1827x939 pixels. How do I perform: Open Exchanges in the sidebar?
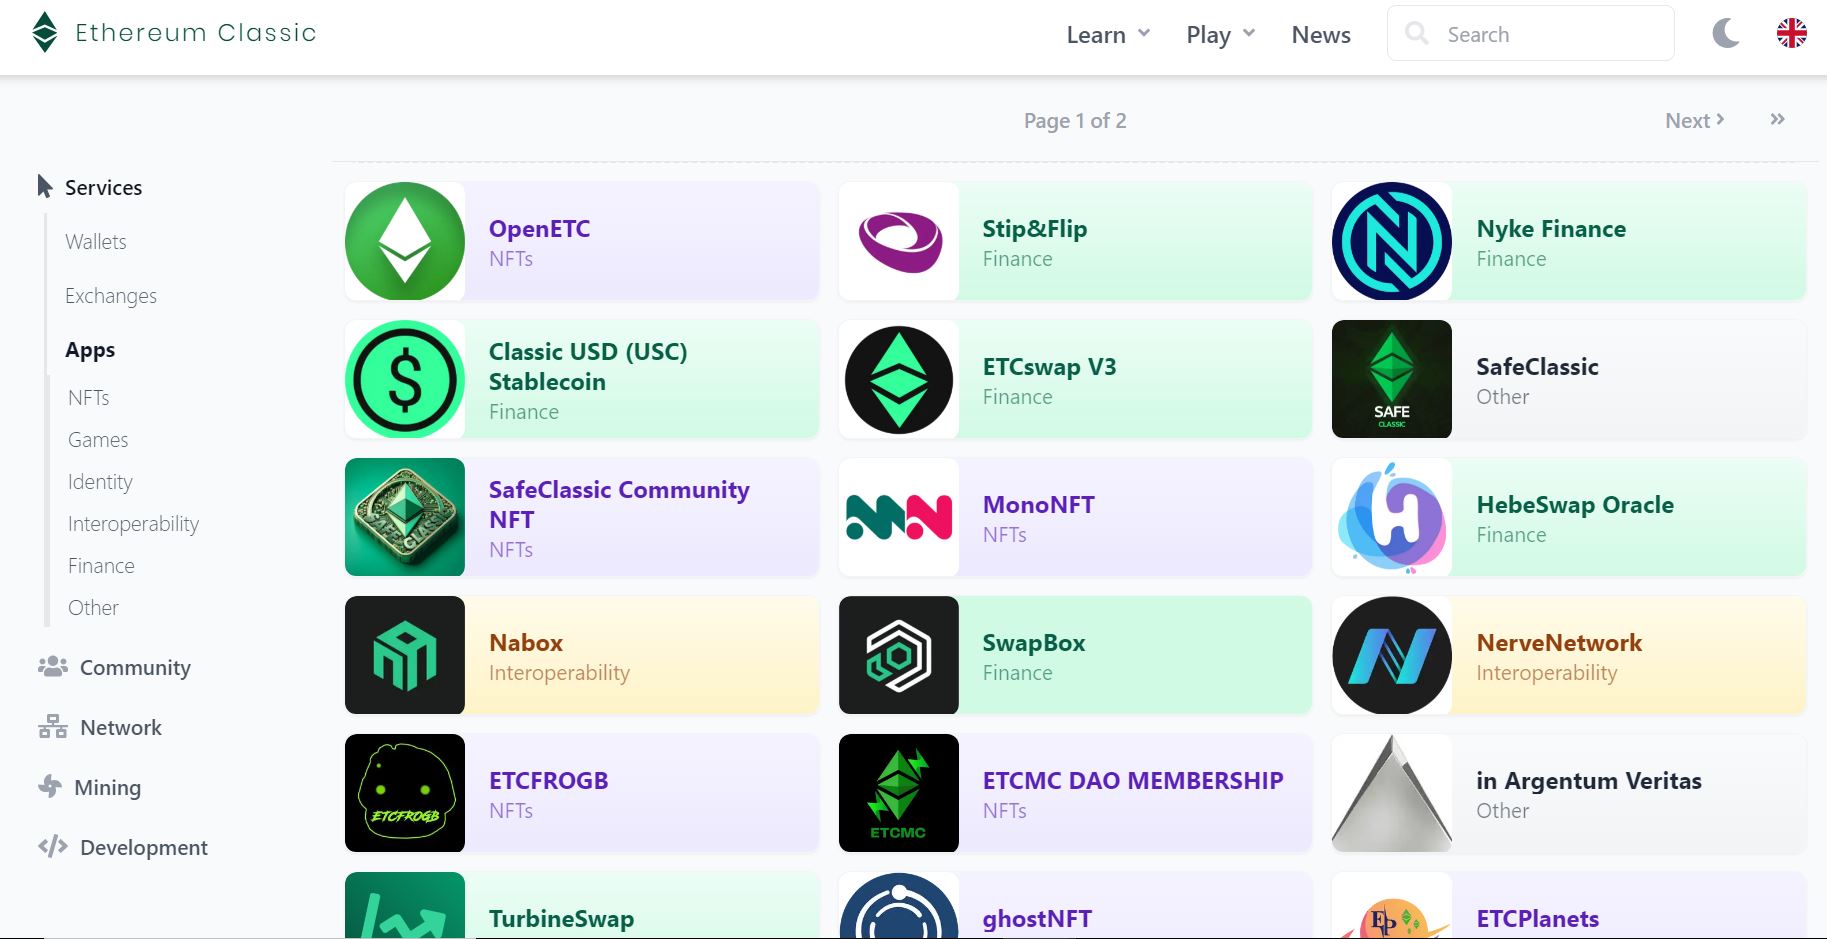pyautogui.click(x=111, y=295)
